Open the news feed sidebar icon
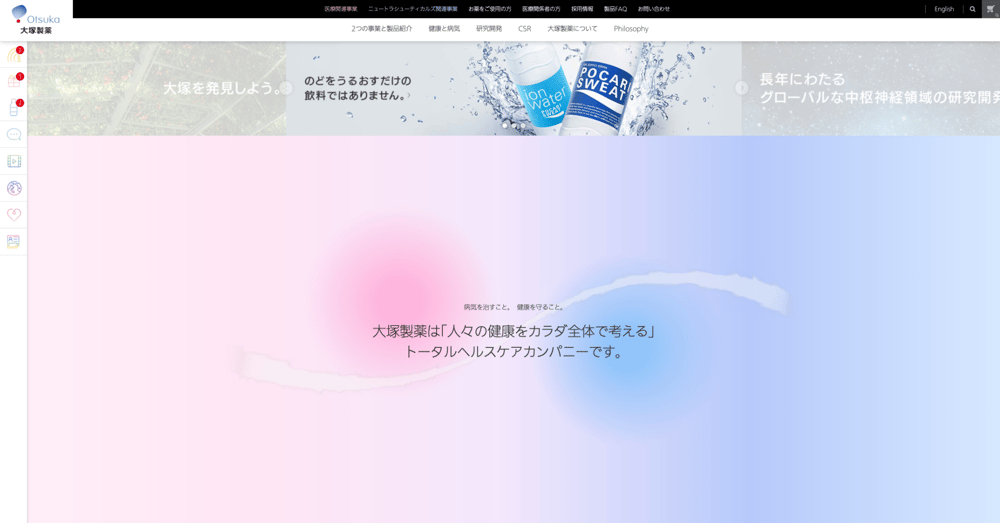The width and height of the screenshot is (1000, 523). click(13, 55)
